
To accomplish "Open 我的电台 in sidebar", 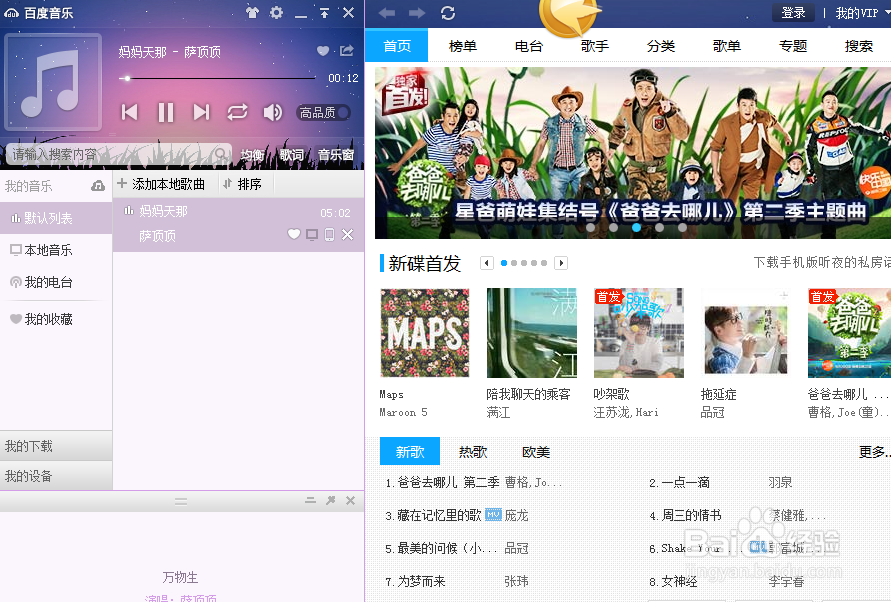I will pyautogui.click(x=56, y=282).
